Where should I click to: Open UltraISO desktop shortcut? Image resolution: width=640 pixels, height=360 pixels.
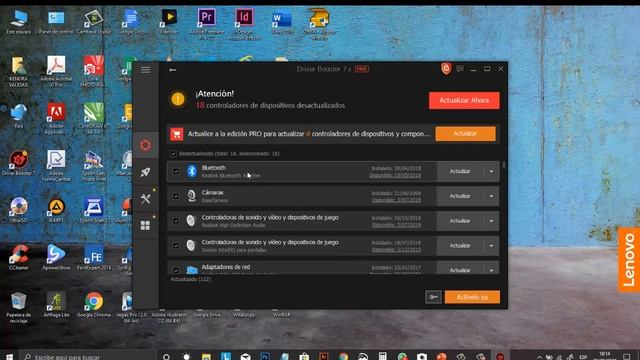(18, 210)
